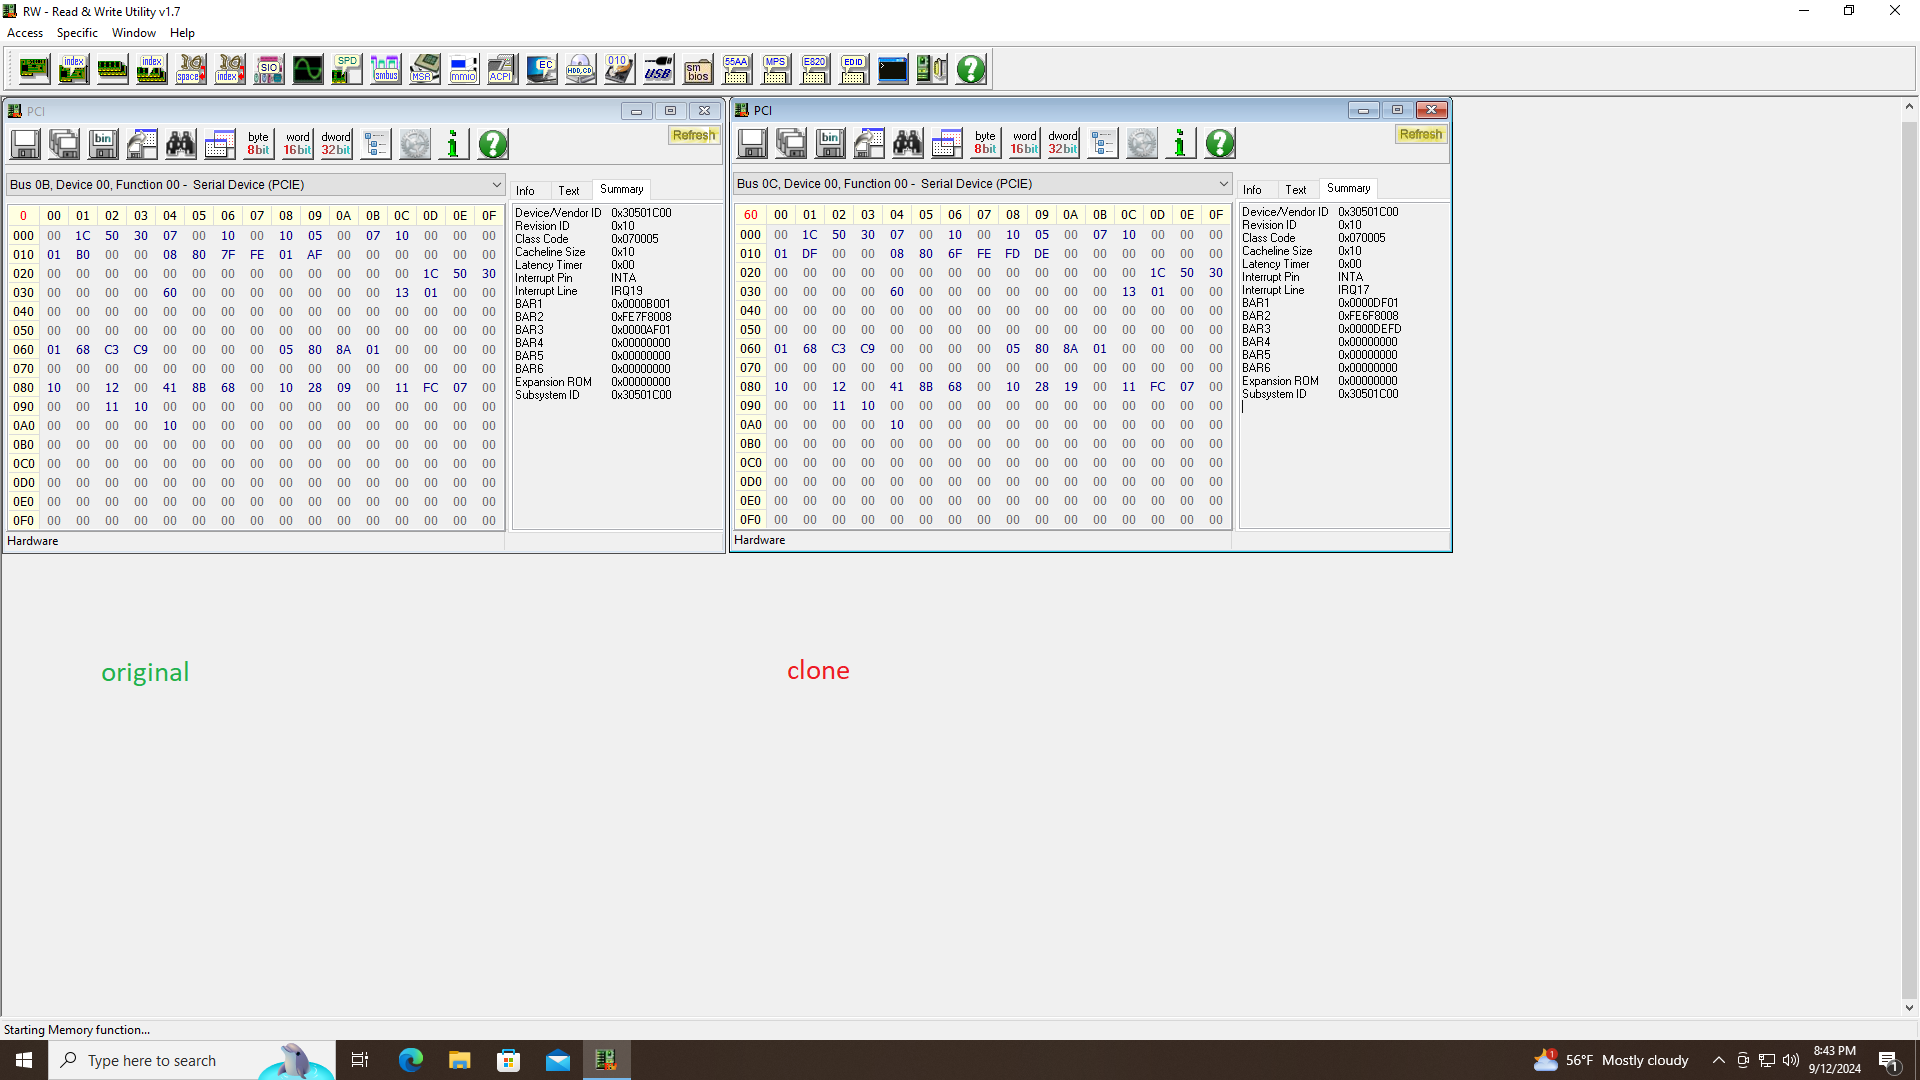
Task: Click the main window vertical scrollbar down arrow
Action: (x=1909, y=1008)
